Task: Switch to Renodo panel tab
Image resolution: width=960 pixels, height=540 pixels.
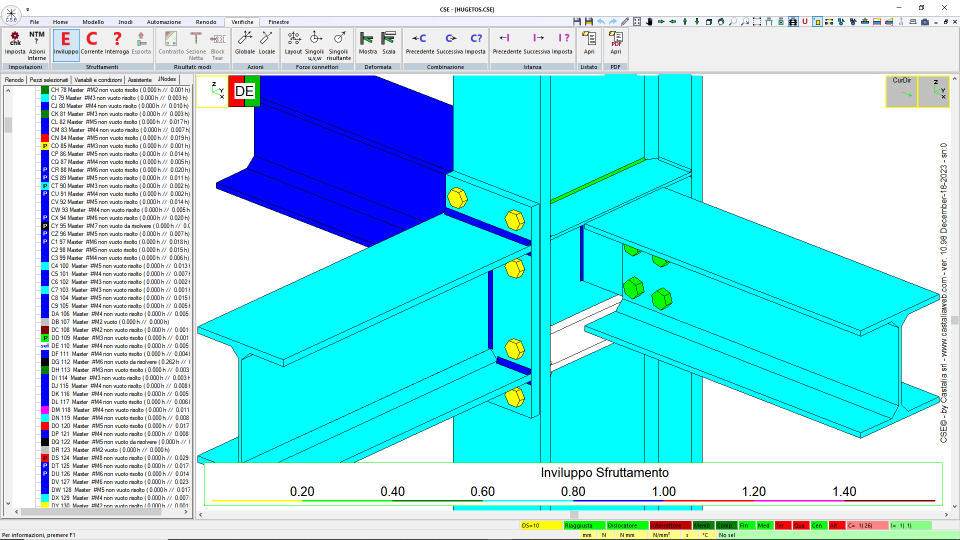Action: tap(14, 80)
